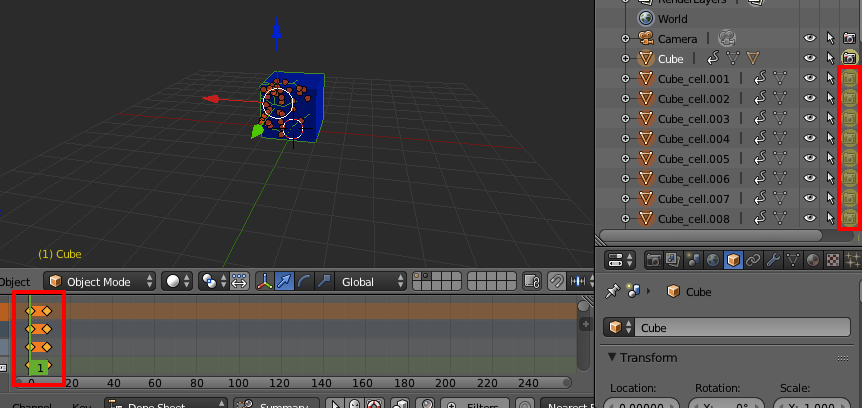This screenshot has width=862, height=408.
Task: Open the Render properties tab
Action: pyautogui.click(x=653, y=260)
